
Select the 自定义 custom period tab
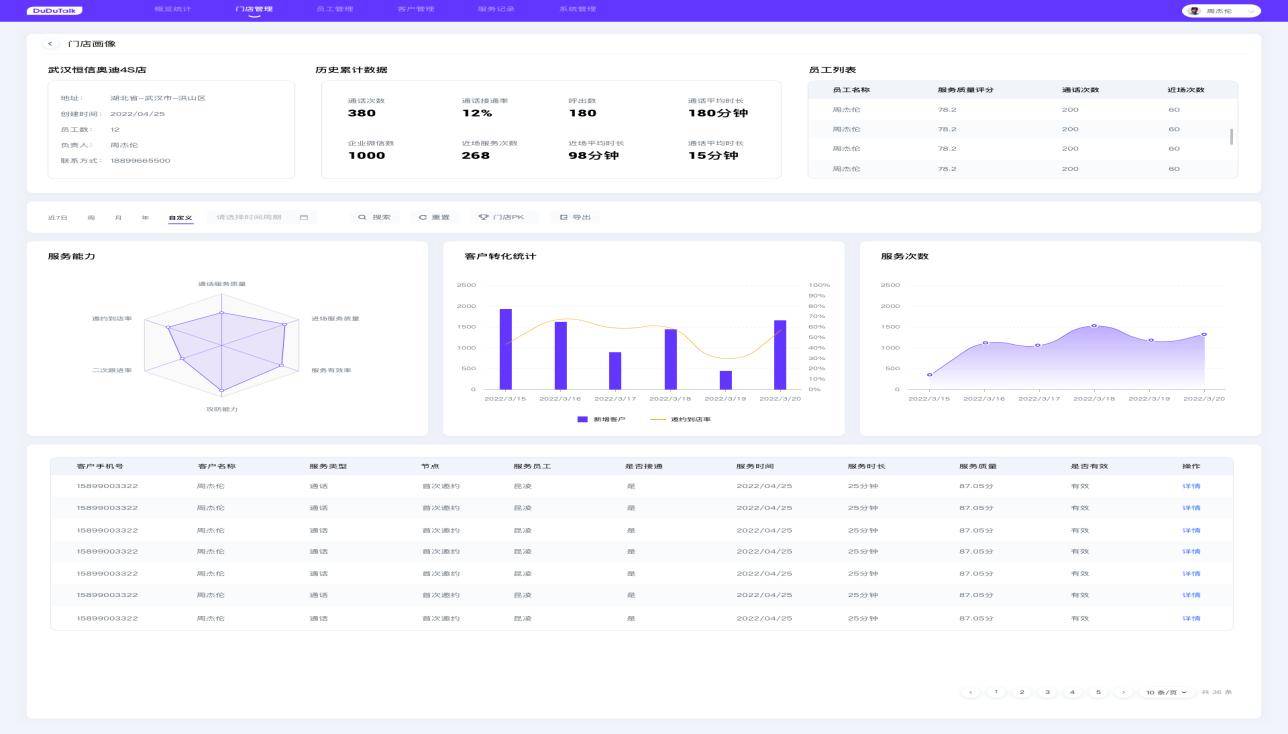point(180,217)
